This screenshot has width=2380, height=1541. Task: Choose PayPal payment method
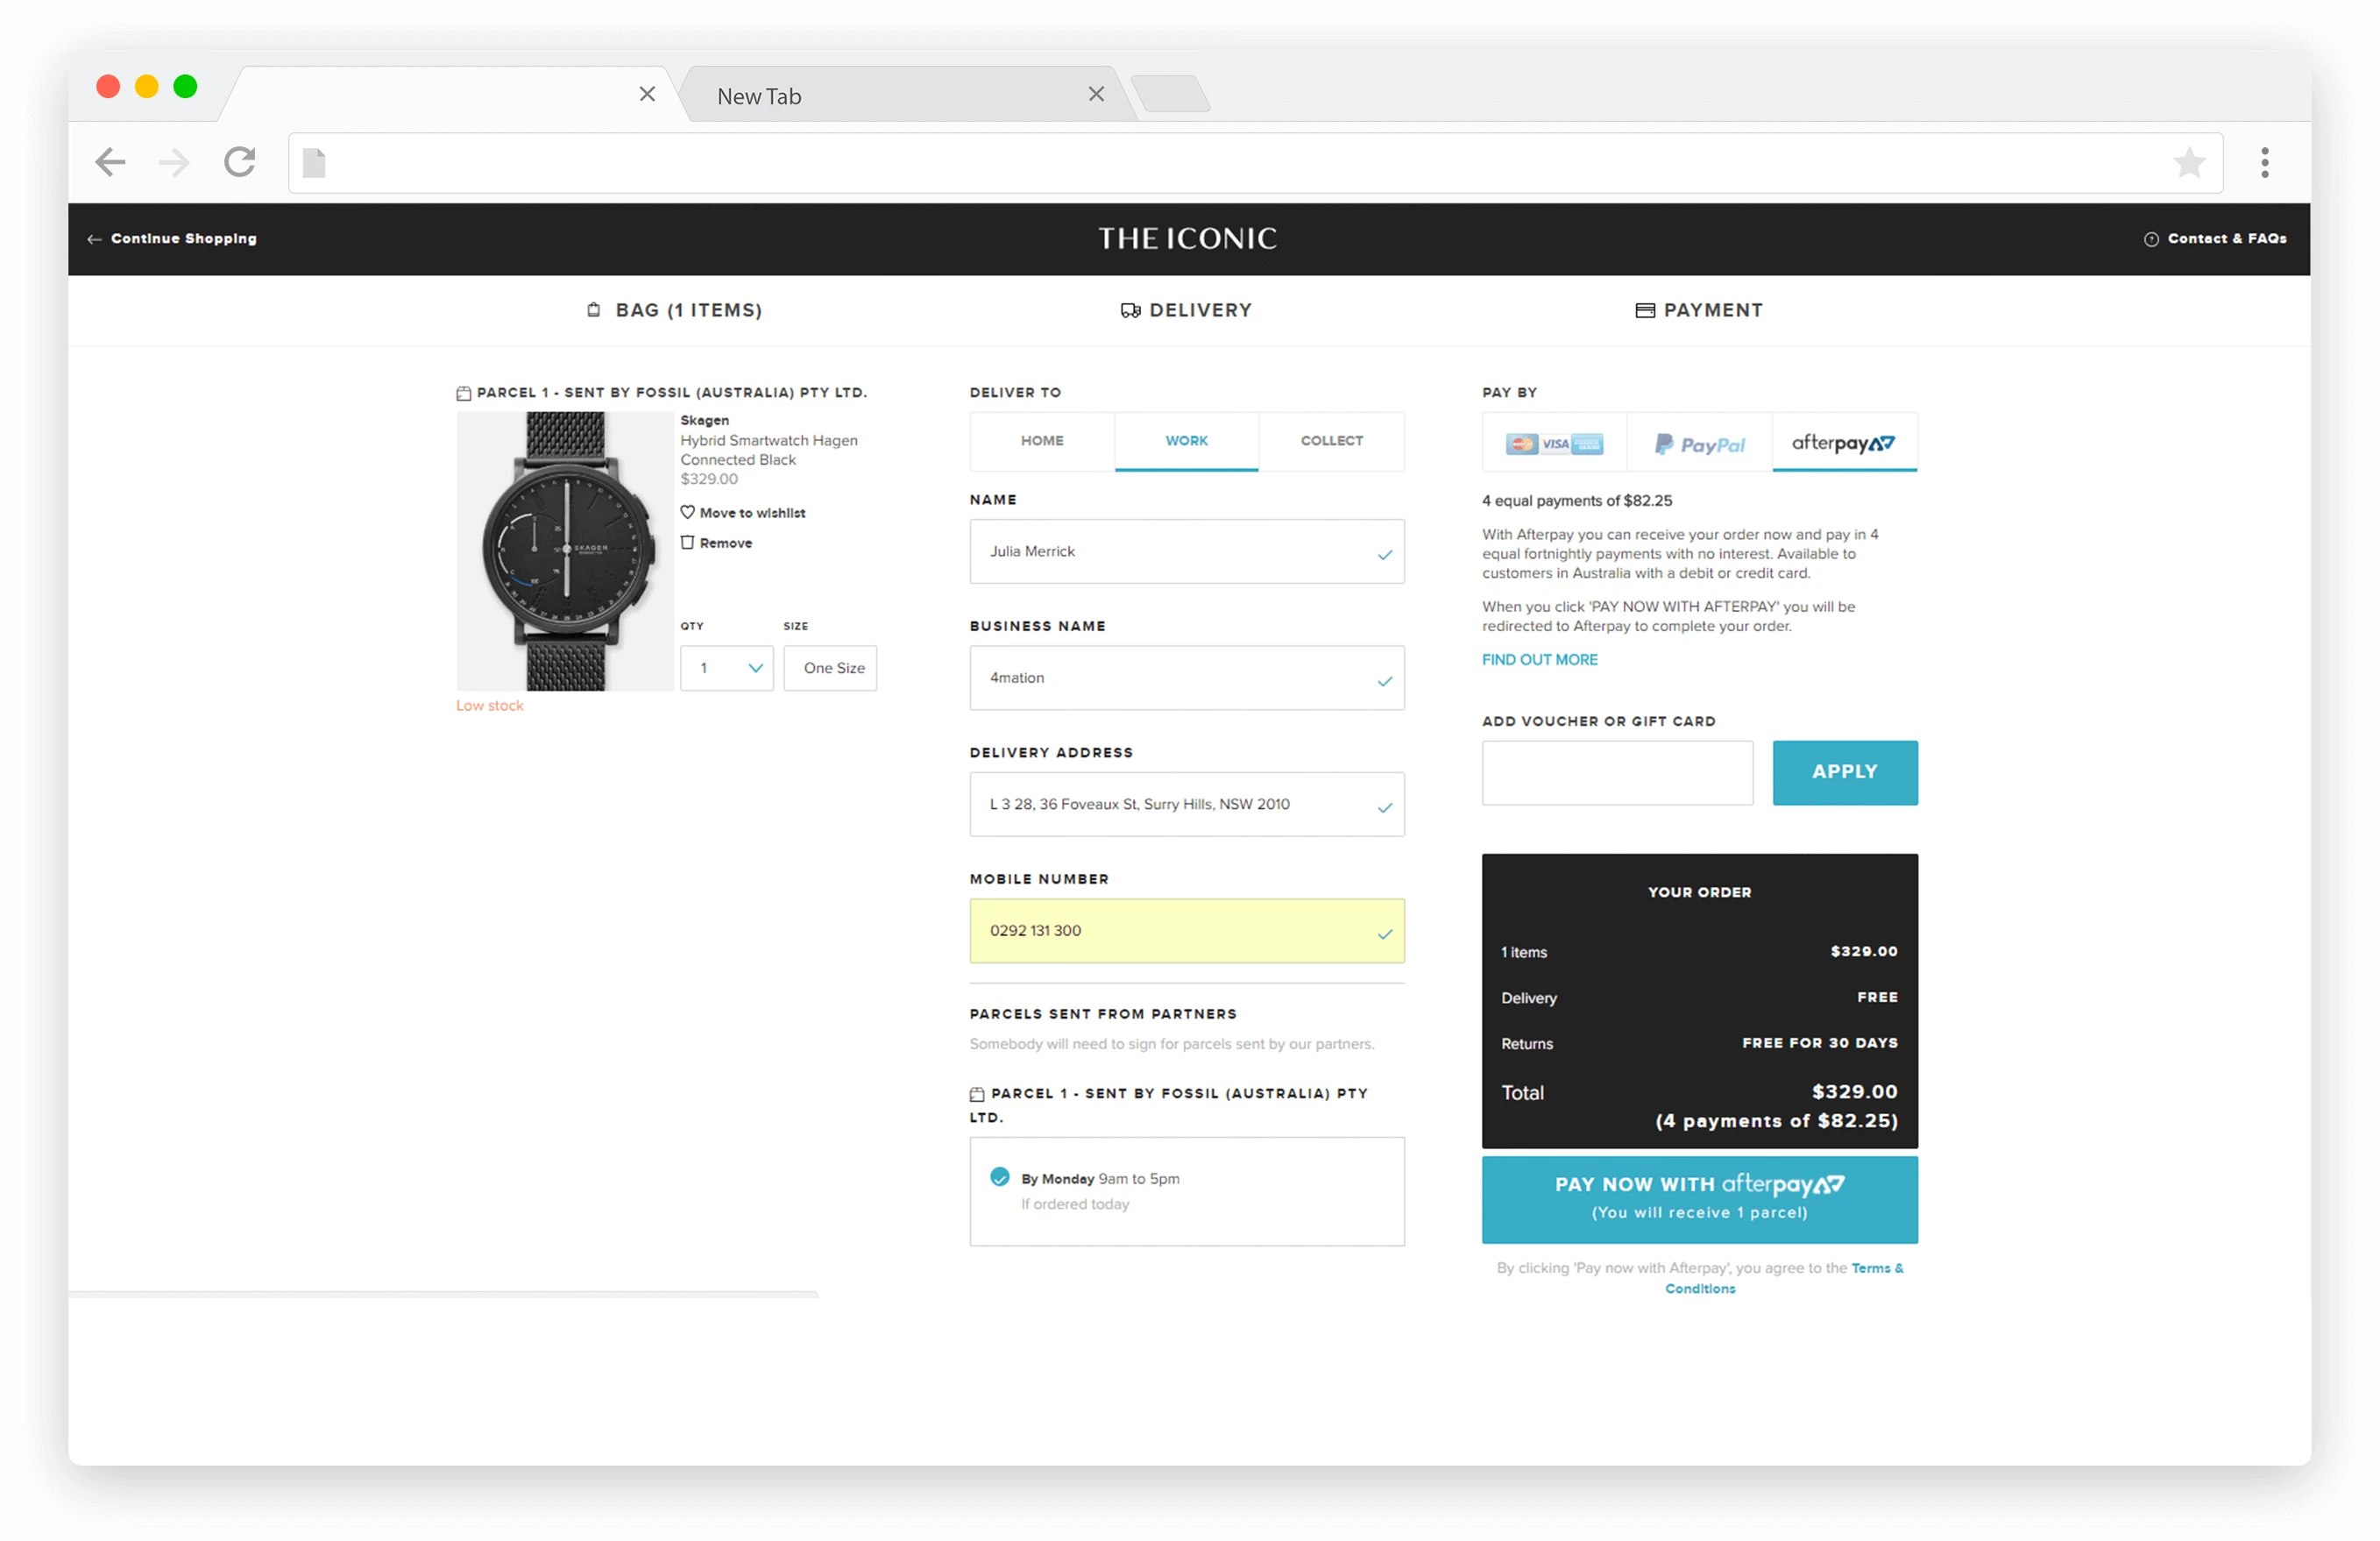[1700, 443]
